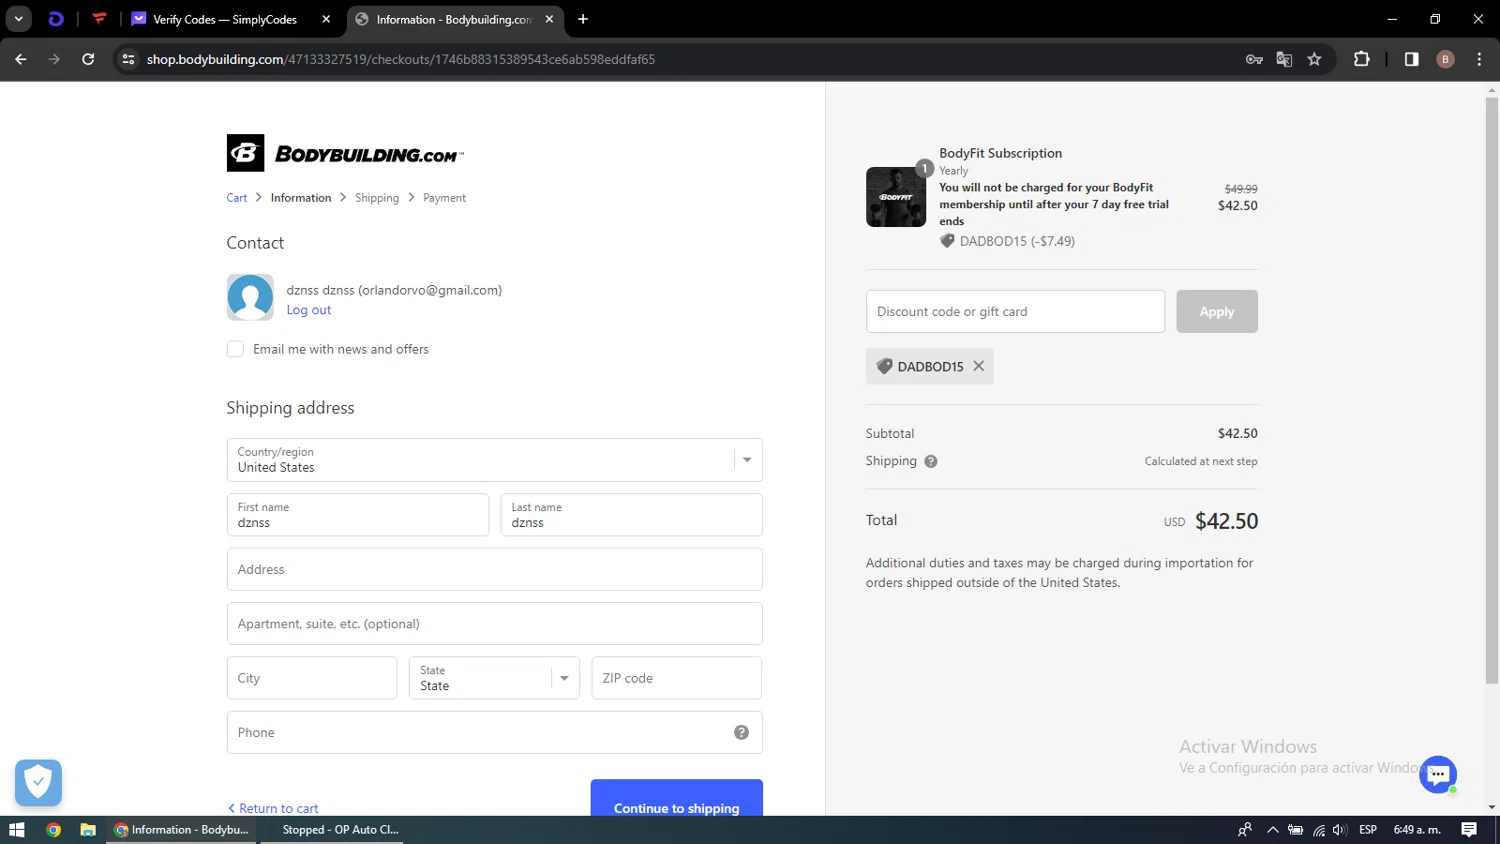Open the tab search chevron in Chrome
Screen dimensions: 1500x844
pyautogui.click(x=18, y=19)
